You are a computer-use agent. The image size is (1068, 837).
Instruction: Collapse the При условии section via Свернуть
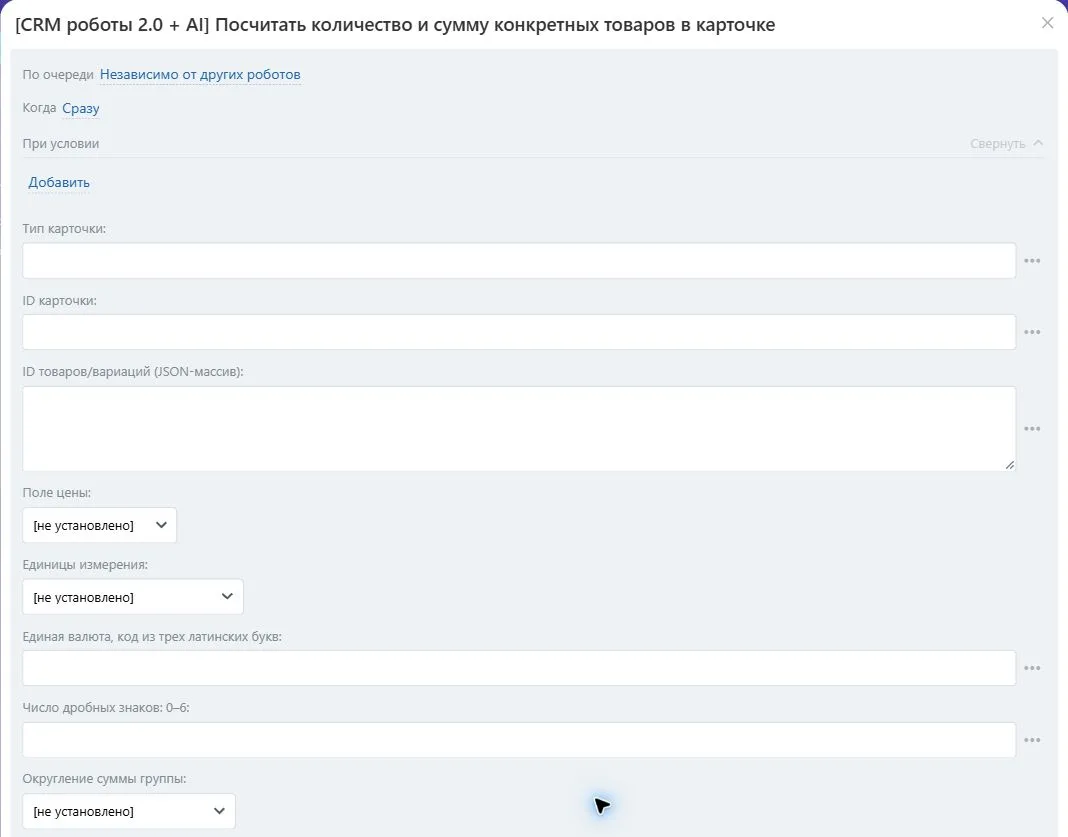coord(1006,144)
